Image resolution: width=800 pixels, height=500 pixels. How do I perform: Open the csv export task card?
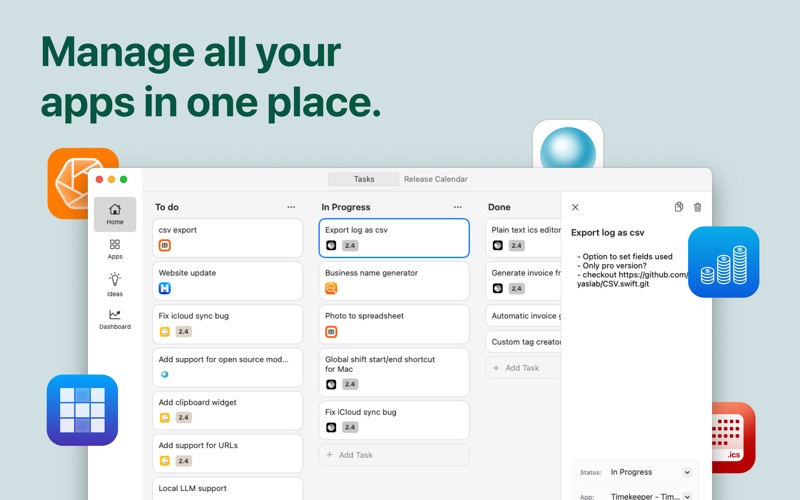(228, 238)
